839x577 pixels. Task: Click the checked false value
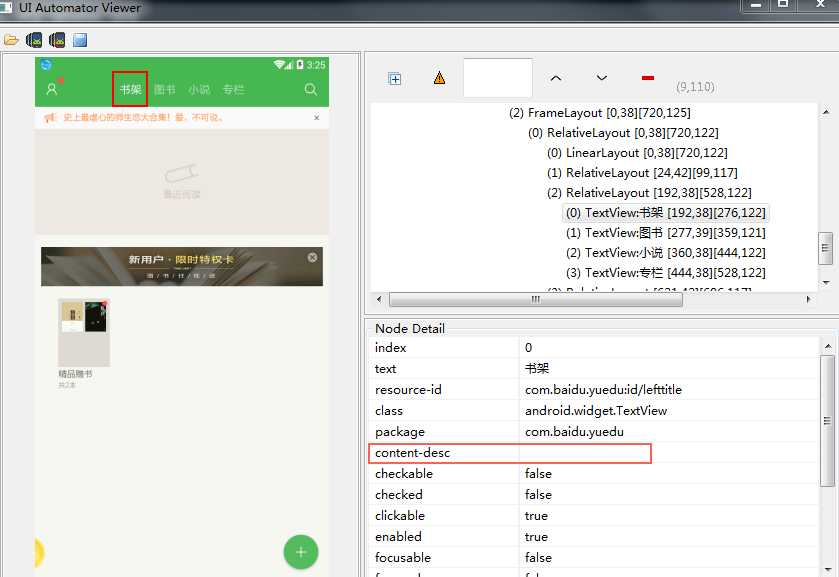point(538,495)
